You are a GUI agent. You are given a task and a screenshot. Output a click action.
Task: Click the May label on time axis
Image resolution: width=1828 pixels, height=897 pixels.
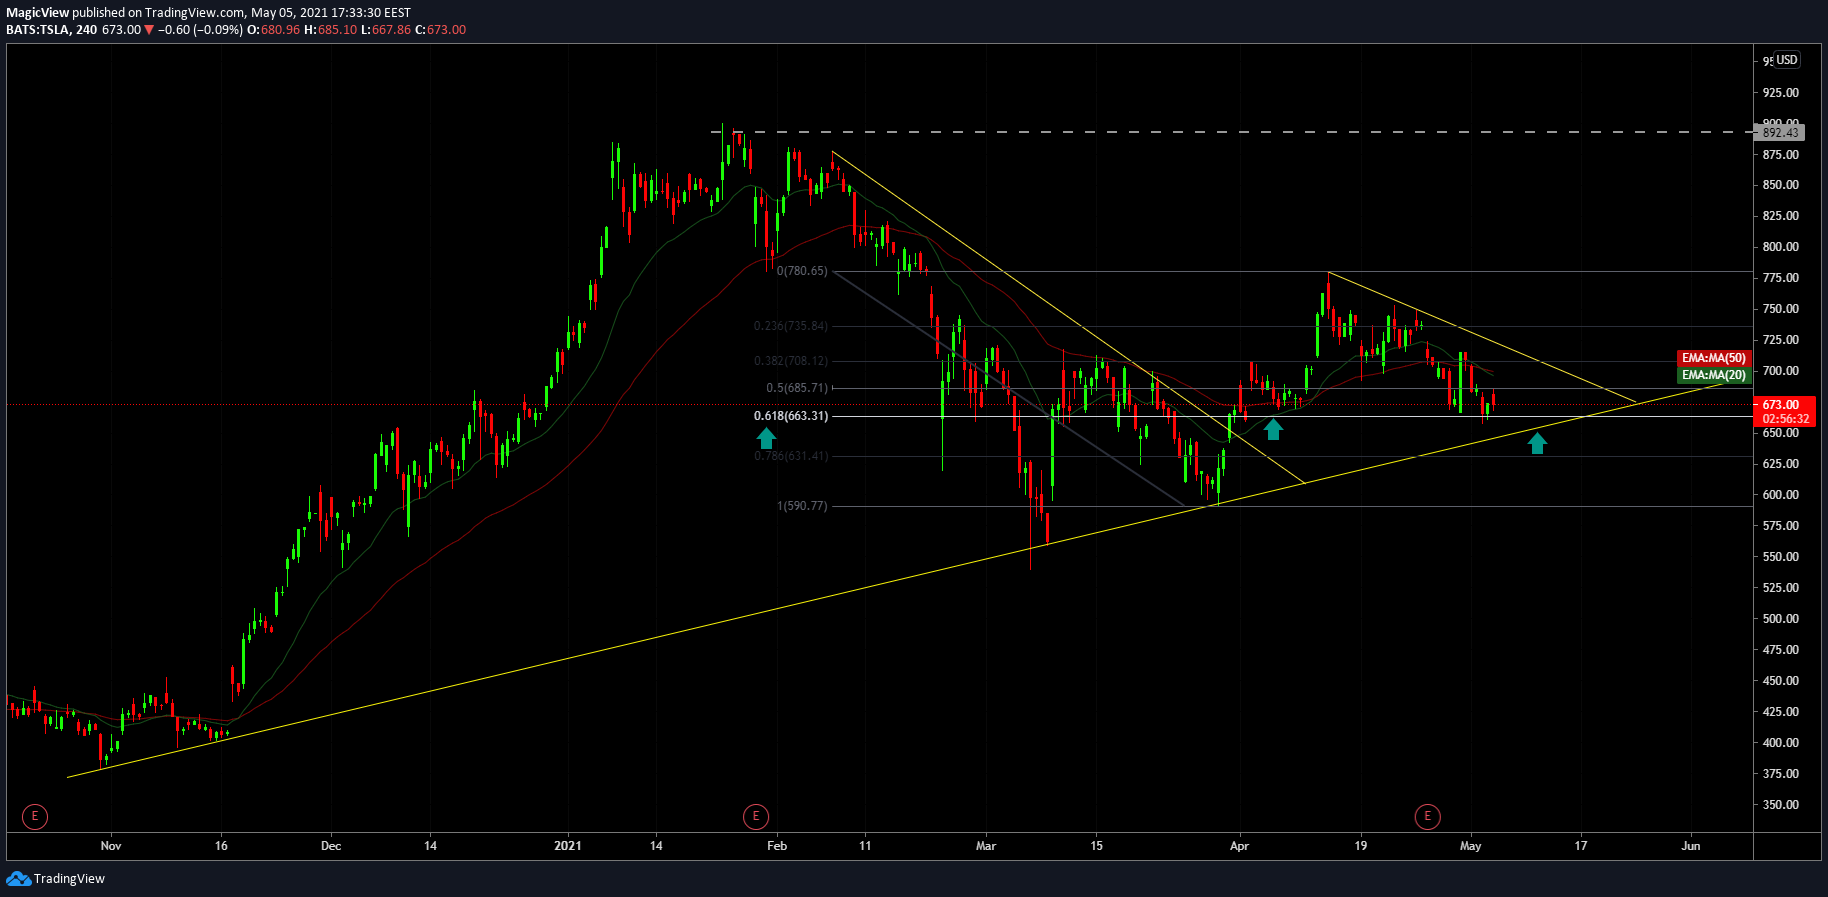tap(1470, 846)
